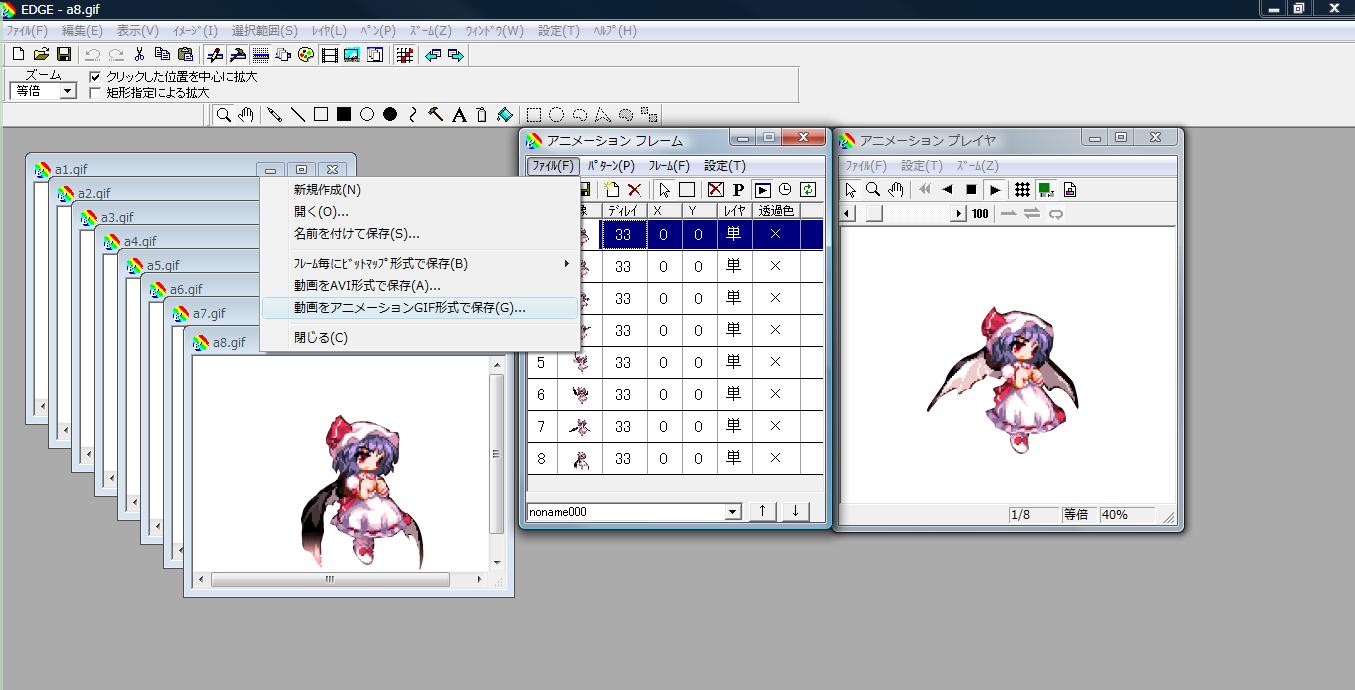Click the clock delay icon in frame window
Screen dimensions: 1355x690
[785, 190]
